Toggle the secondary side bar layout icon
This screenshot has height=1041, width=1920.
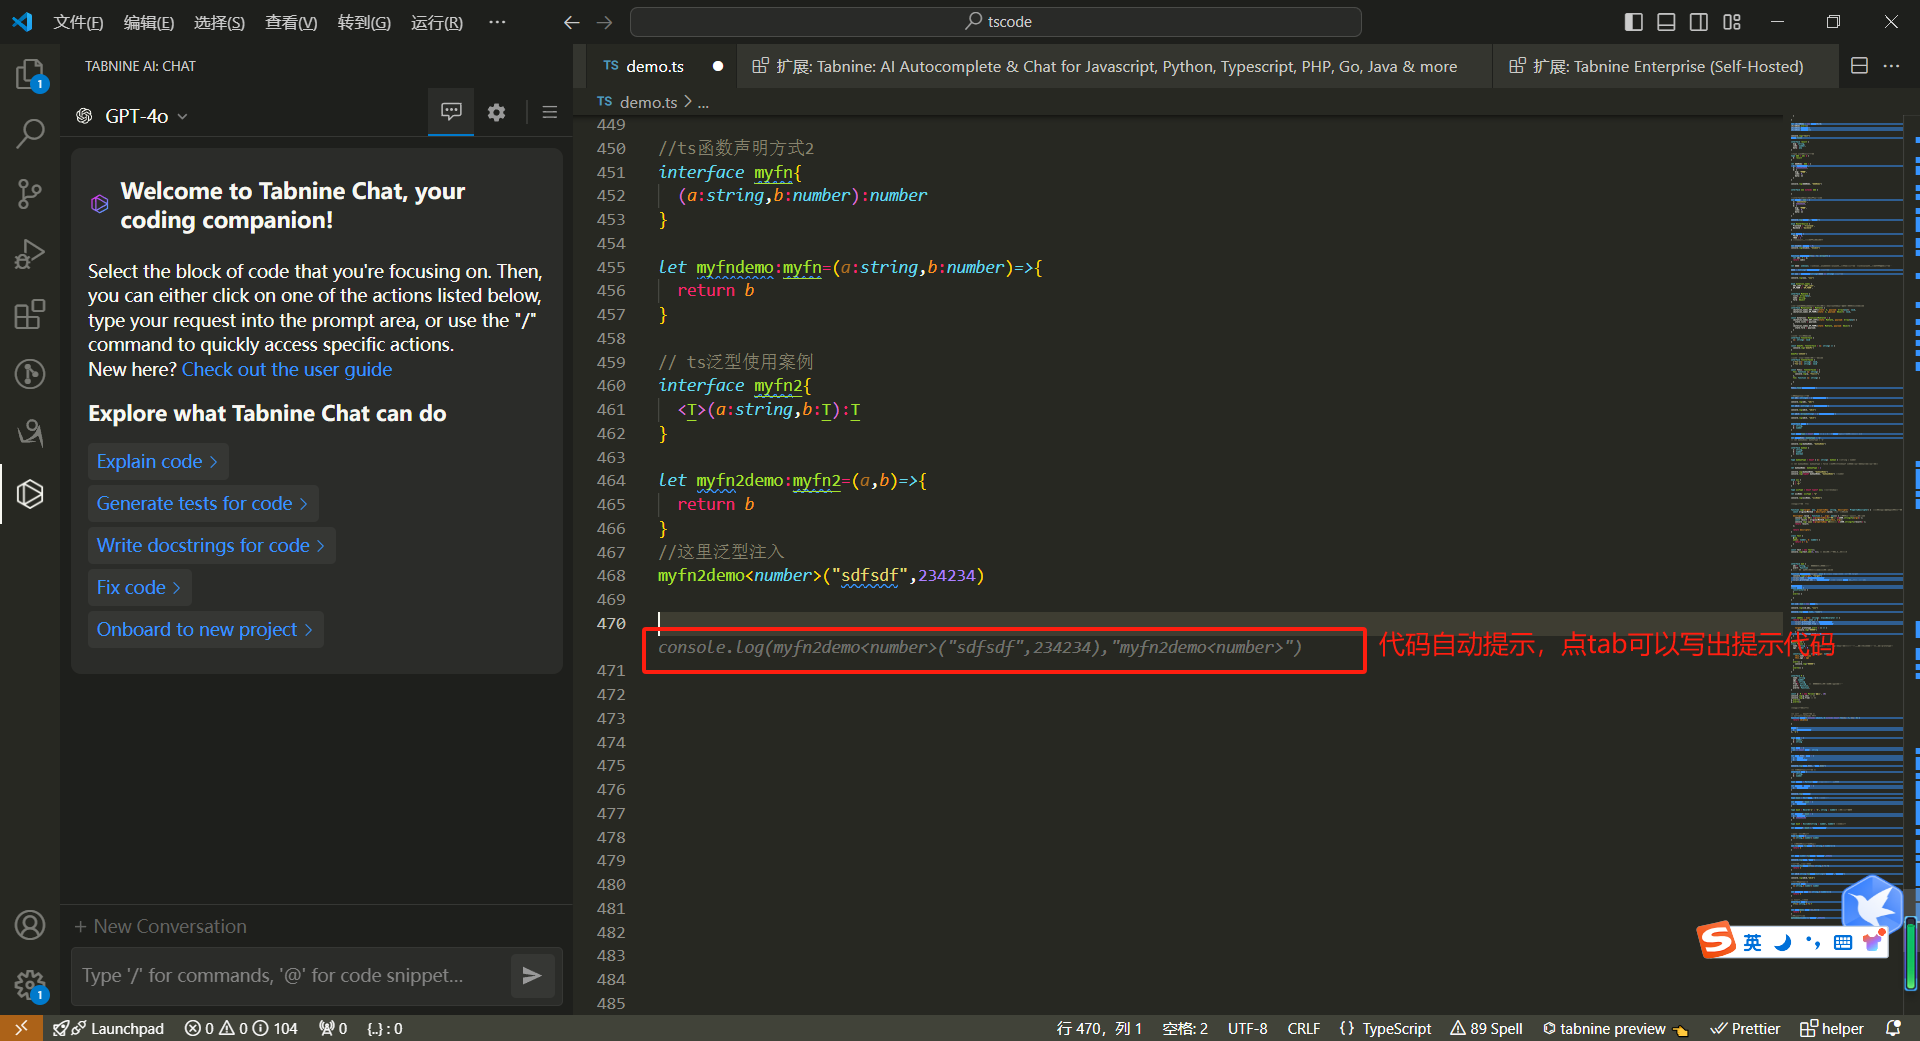[x=1699, y=22]
